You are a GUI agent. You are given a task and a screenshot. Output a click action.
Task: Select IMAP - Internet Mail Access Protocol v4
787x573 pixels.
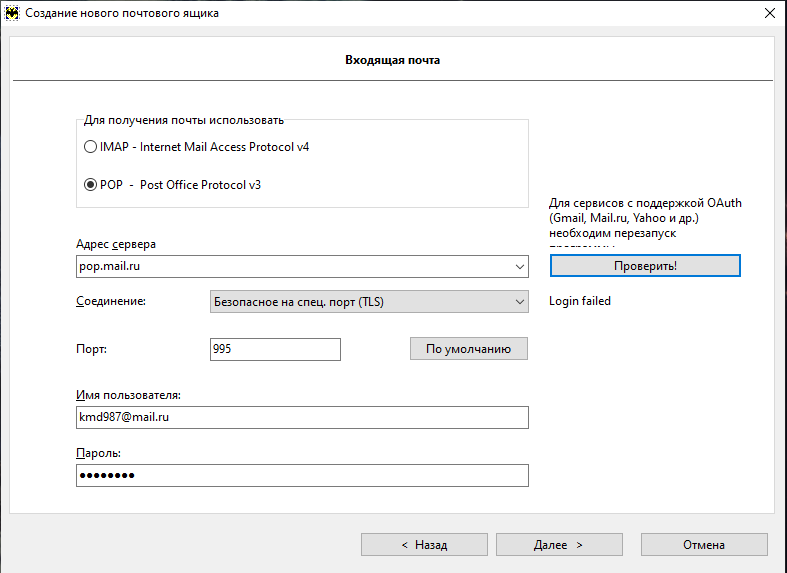tap(196, 147)
